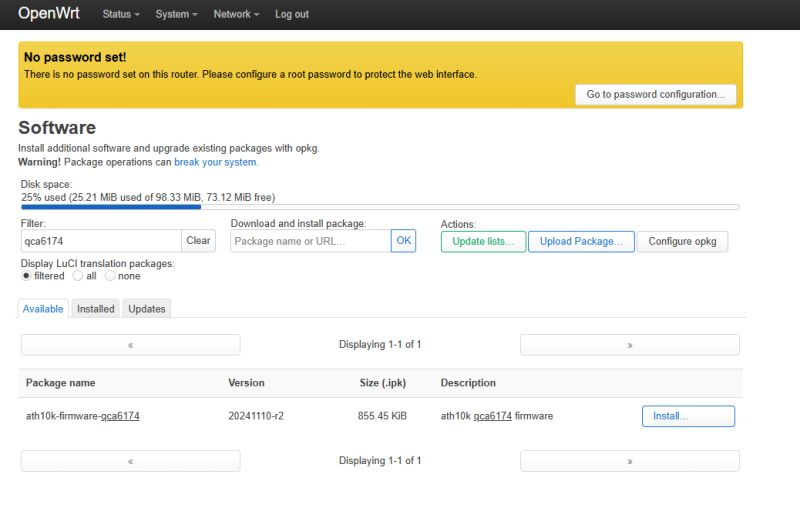Viewport: 800px width, 511px height.
Task: Click the Software page heading
Action: tap(57, 127)
